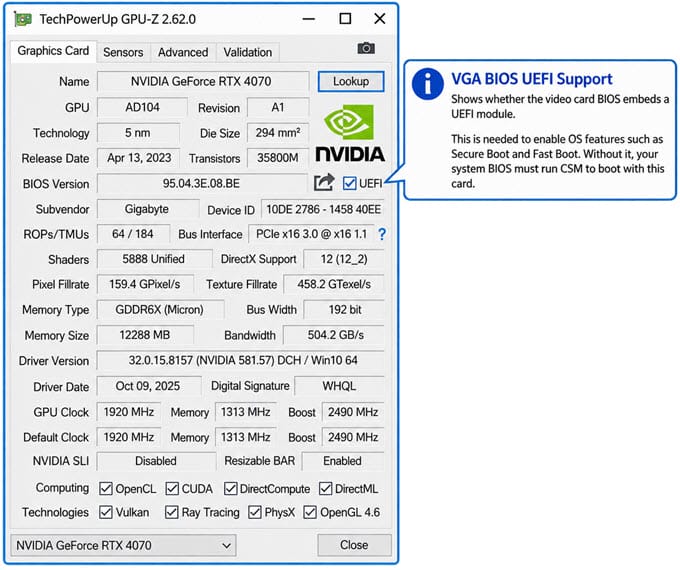Click the DirectX Support value 12 (12_2)
Screen dimensions: 680x570
tap(344, 259)
